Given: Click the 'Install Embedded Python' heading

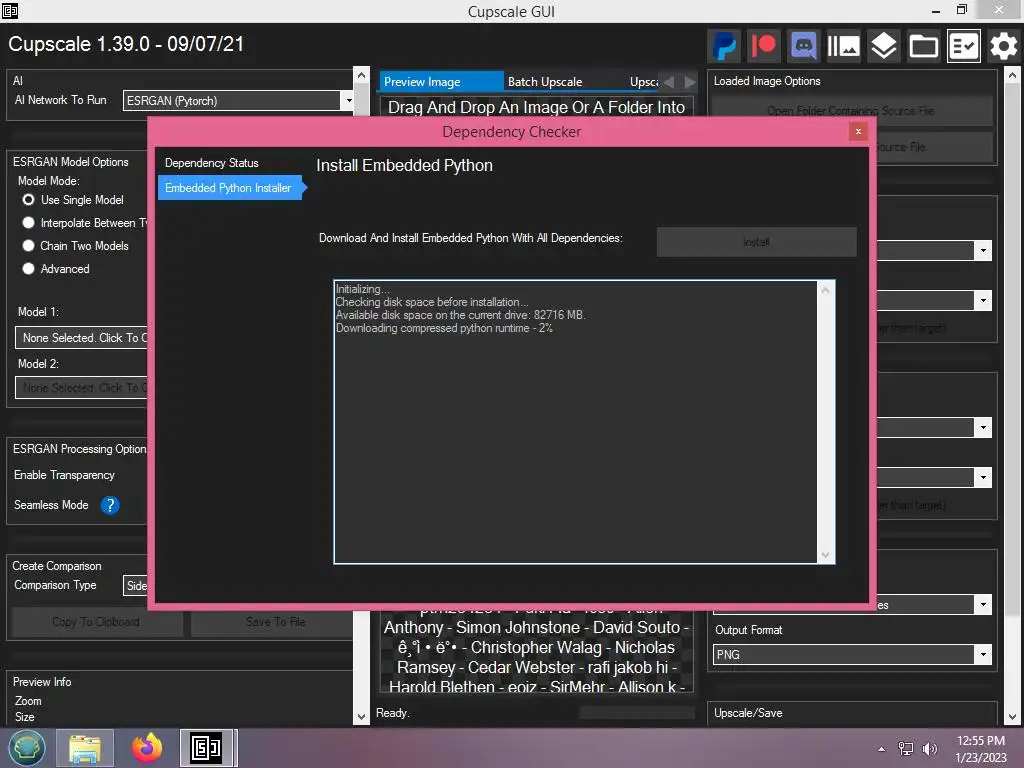Looking at the screenshot, I should pyautogui.click(x=404, y=165).
